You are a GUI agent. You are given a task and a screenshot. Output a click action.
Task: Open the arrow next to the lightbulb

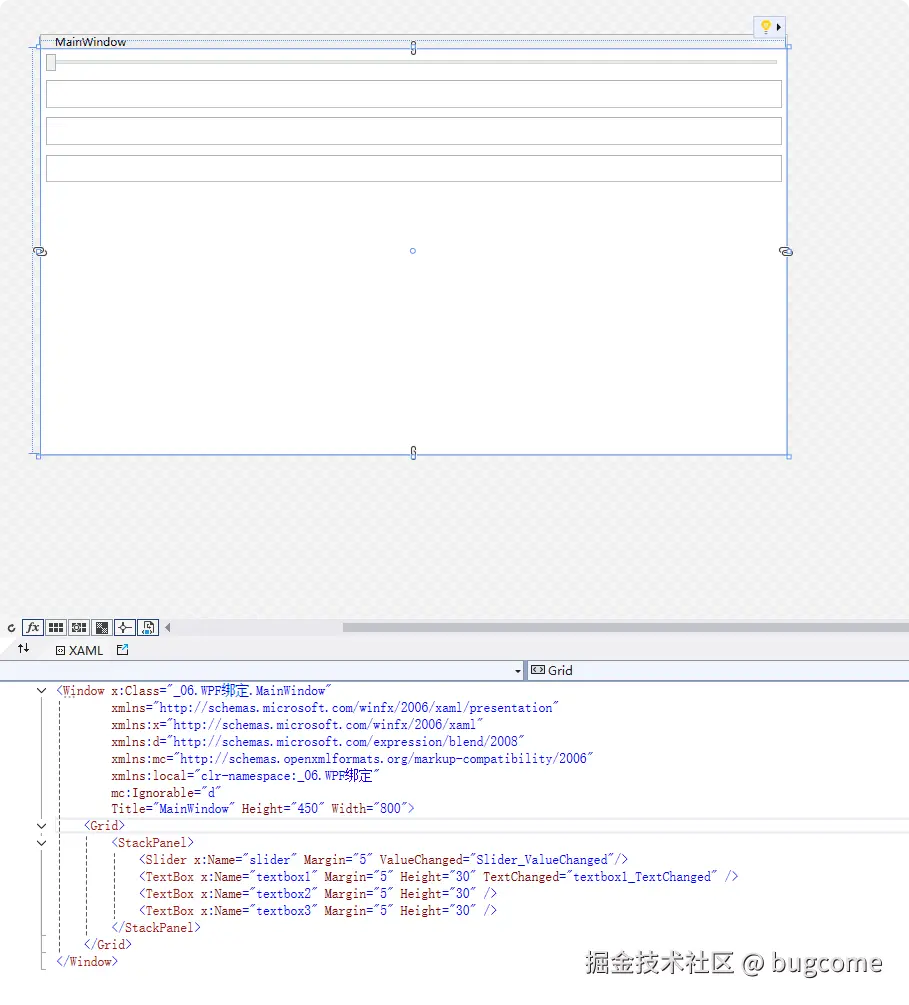tap(779, 27)
